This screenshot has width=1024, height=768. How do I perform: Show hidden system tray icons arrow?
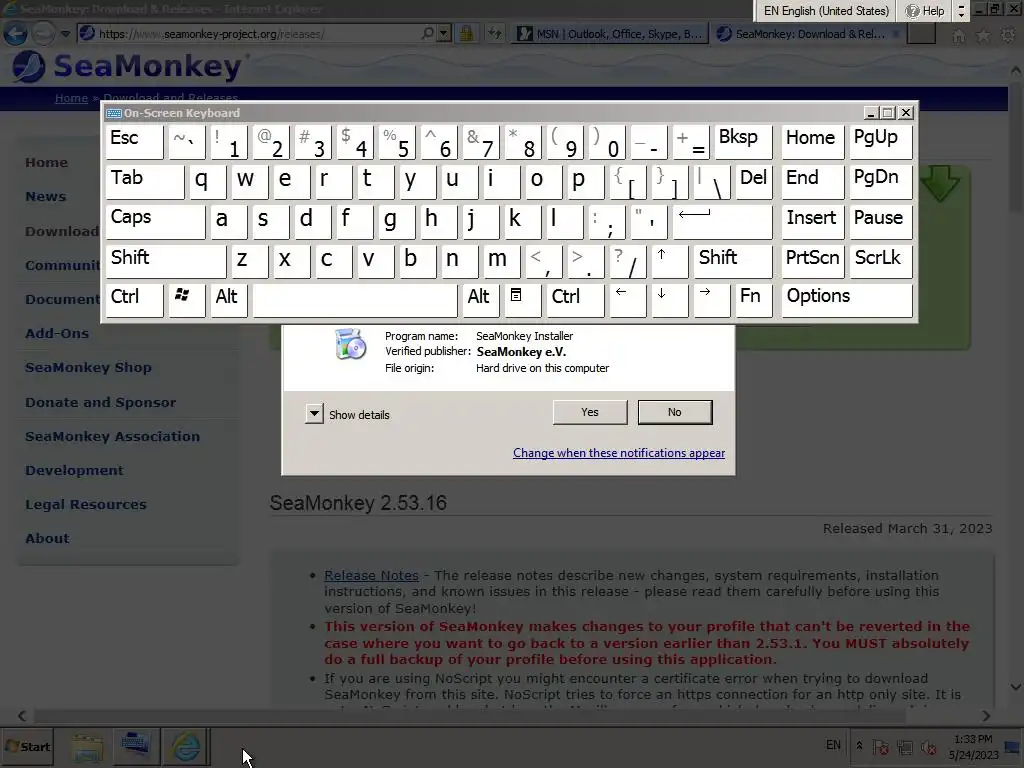859,745
